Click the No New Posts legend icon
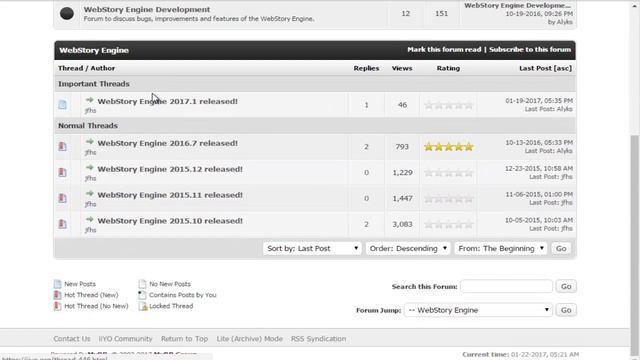The width and height of the screenshot is (640, 360). pos(142,284)
